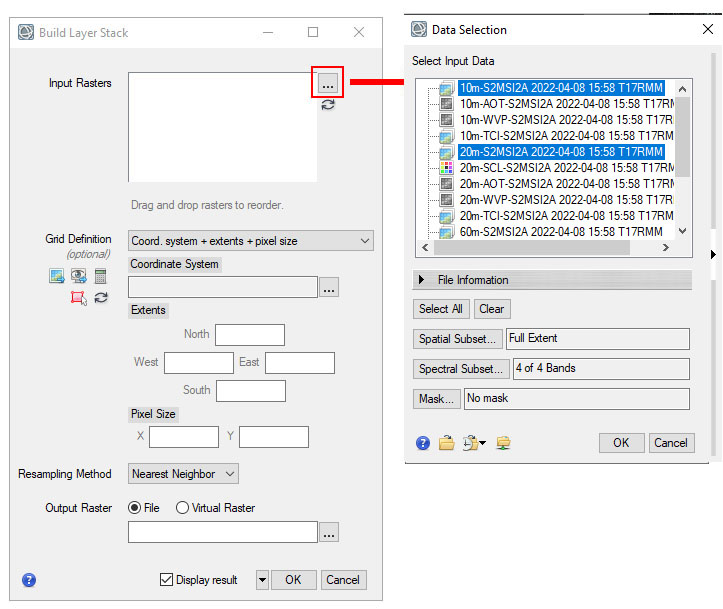Click the Spatial Subset... button
Screen dimensions: 723x609
(458, 339)
